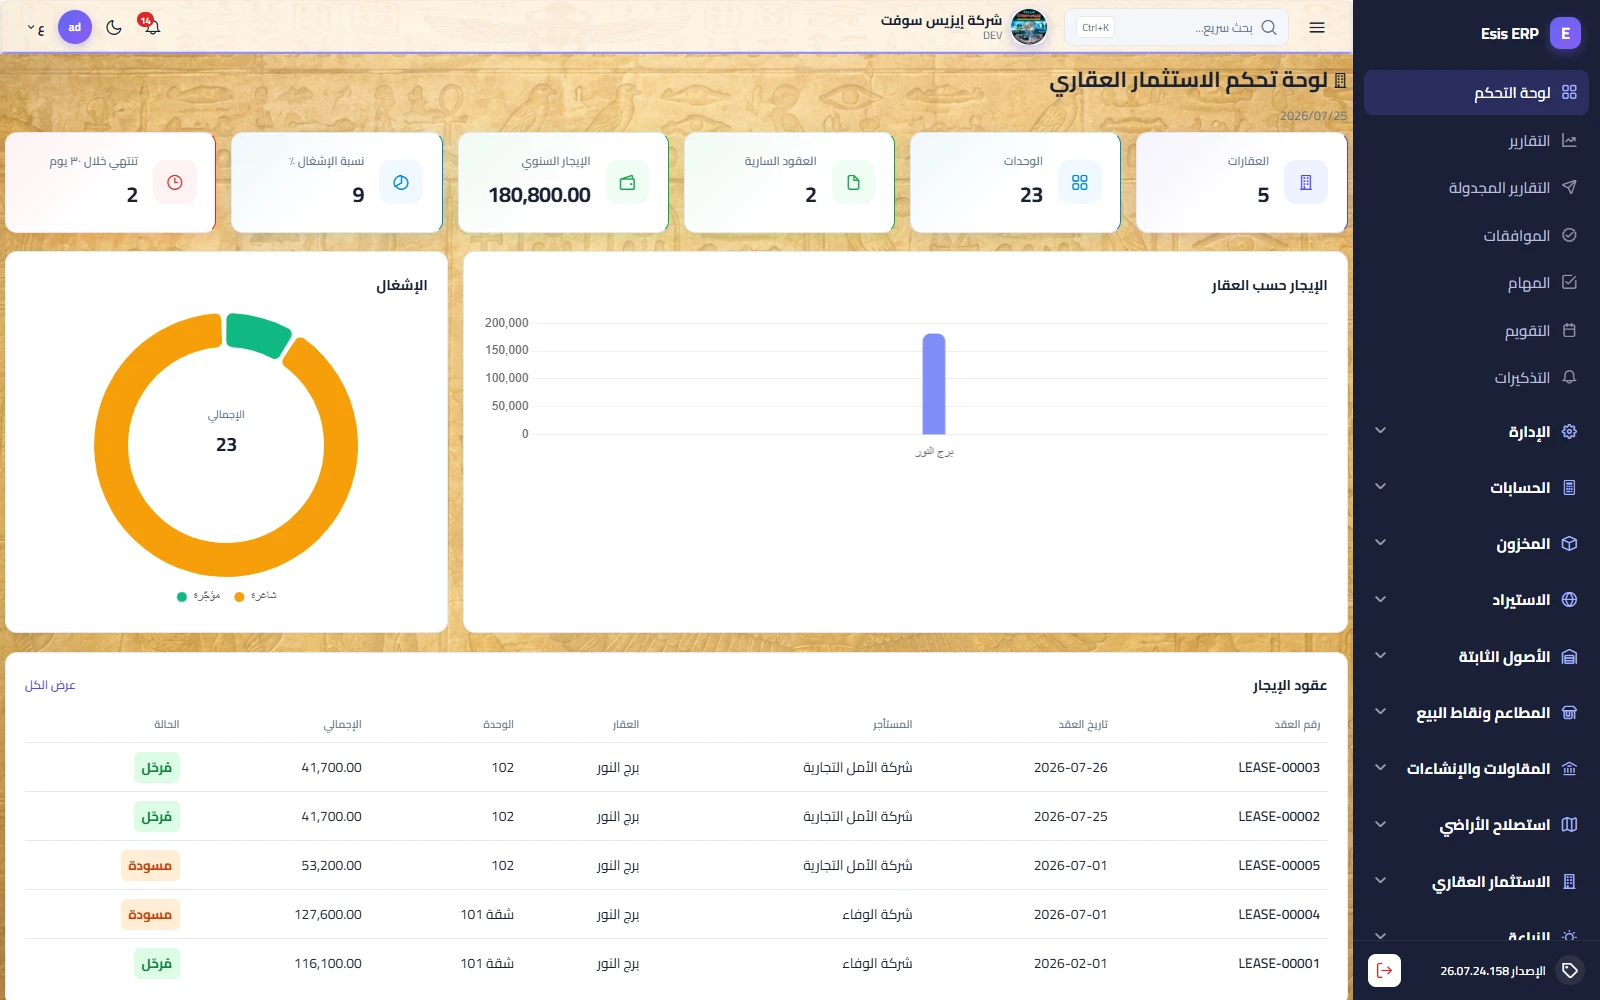Click the company logo thumbnail
The height and width of the screenshot is (1000, 1600).
1029,27
